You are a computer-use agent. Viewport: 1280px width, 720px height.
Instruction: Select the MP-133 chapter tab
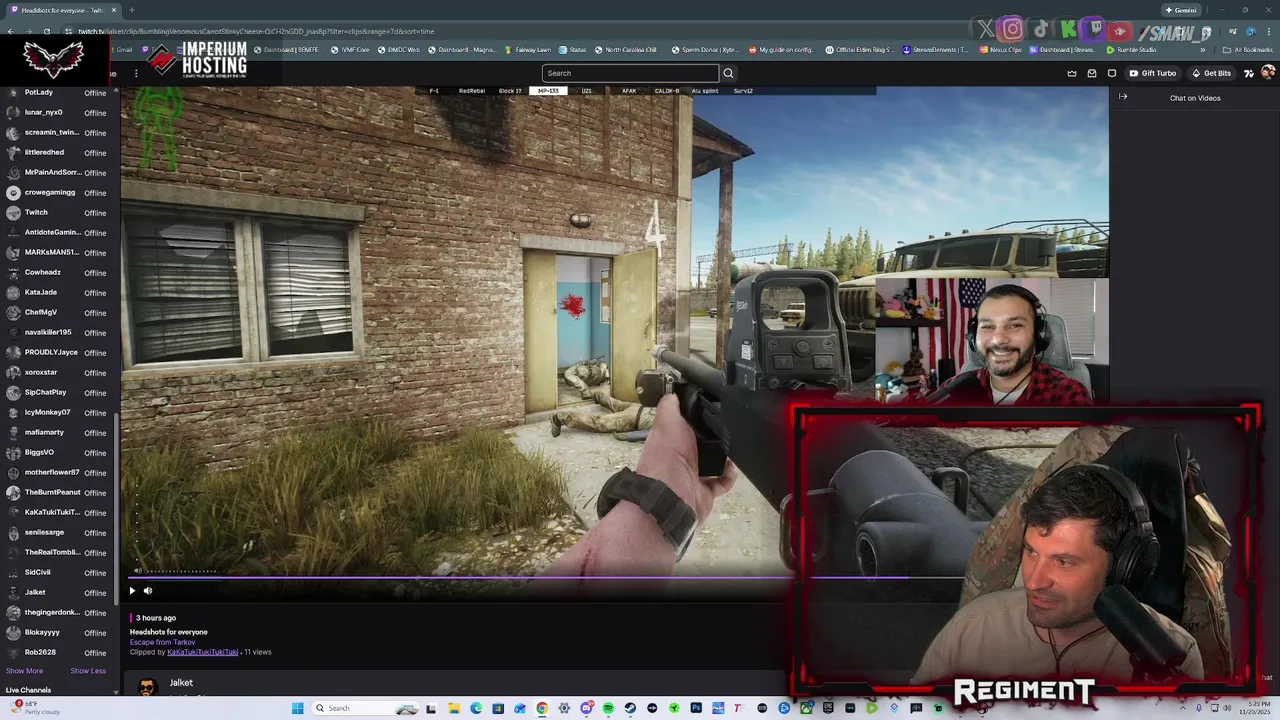click(x=548, y=91)
